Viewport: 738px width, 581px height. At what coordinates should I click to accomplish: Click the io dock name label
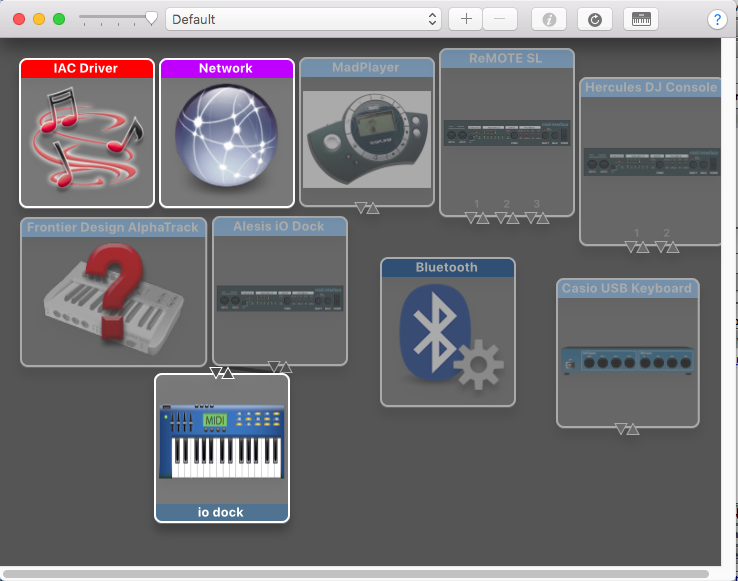point(220,512)
